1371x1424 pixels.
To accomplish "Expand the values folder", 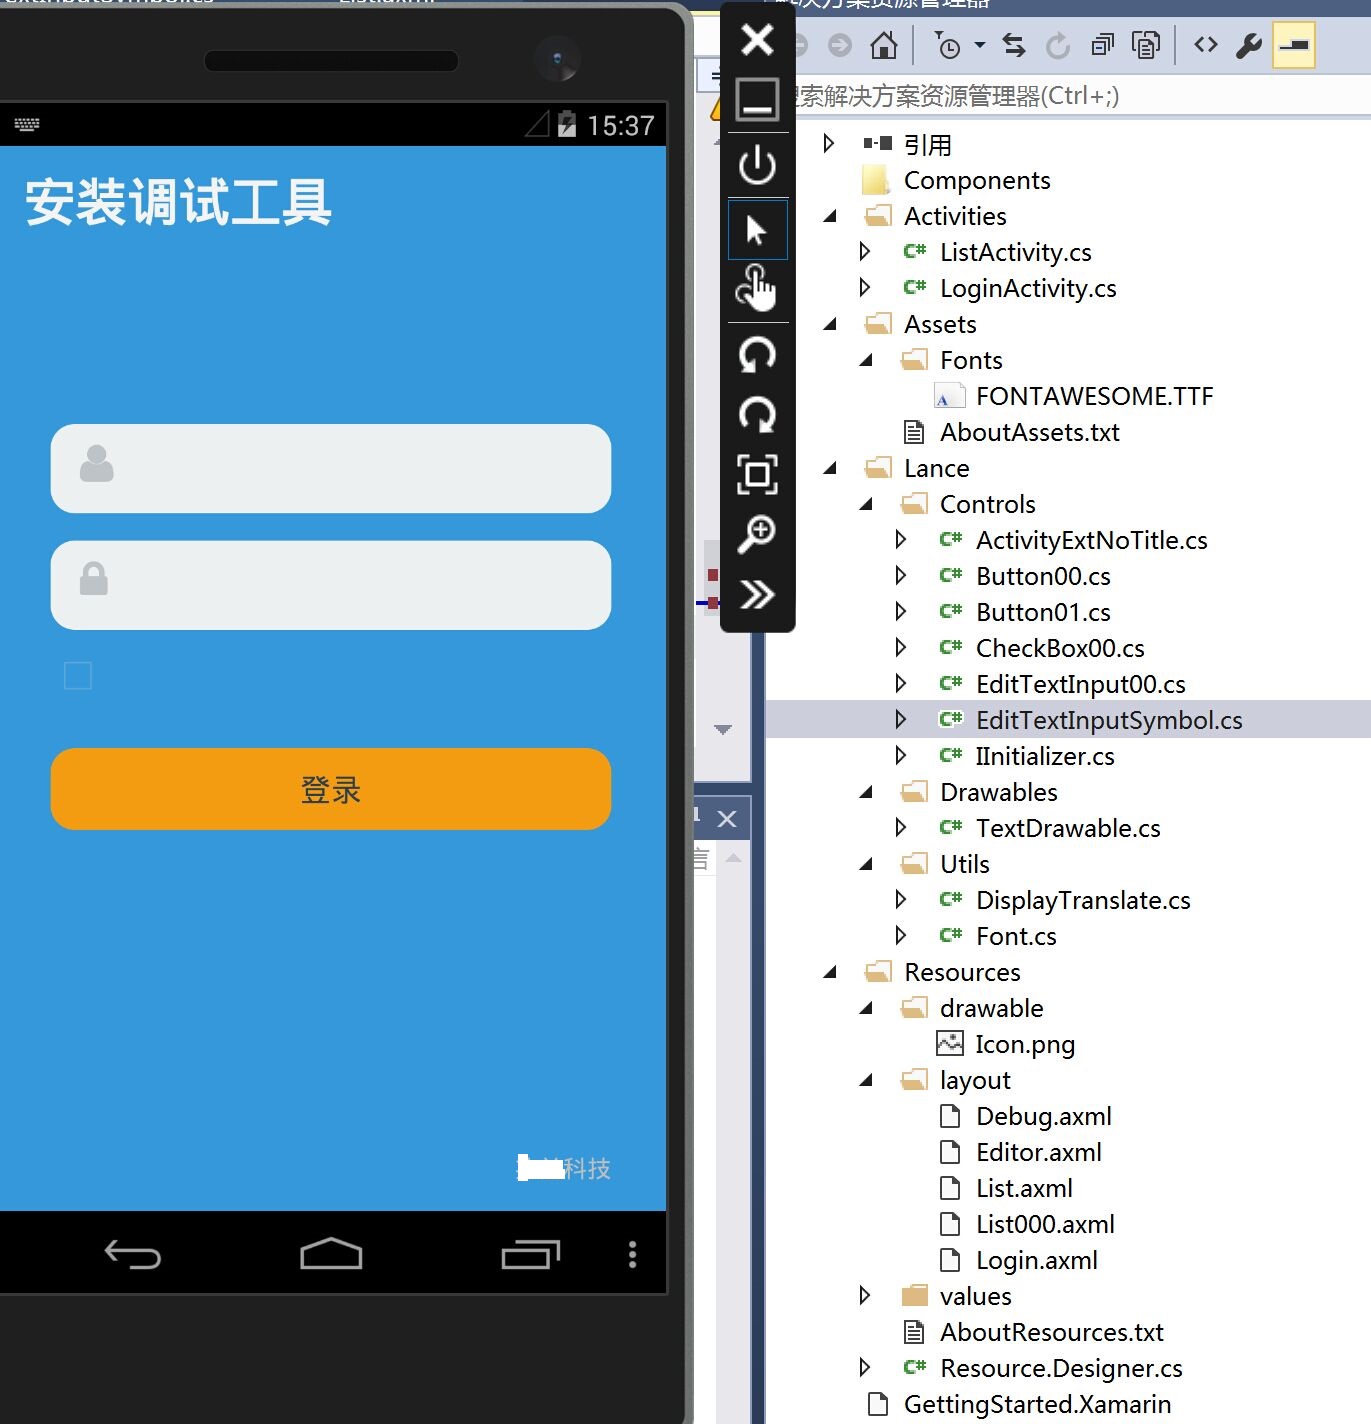I will click(865, 1296).
